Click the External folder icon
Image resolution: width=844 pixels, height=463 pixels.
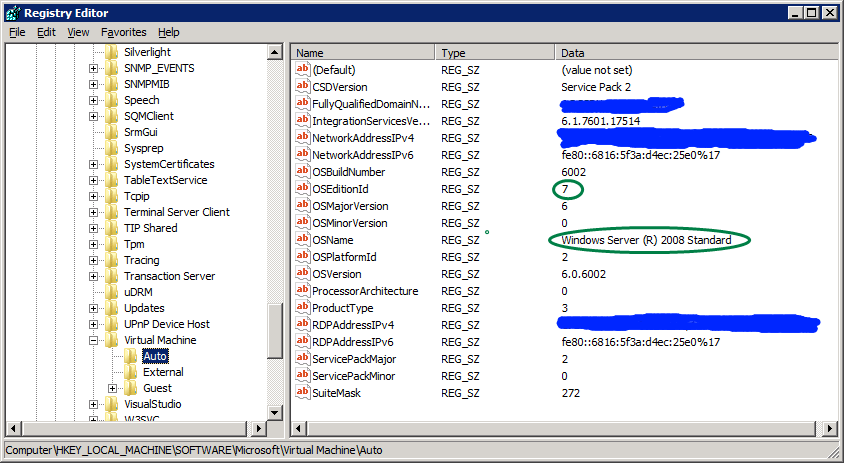[130, 372]
